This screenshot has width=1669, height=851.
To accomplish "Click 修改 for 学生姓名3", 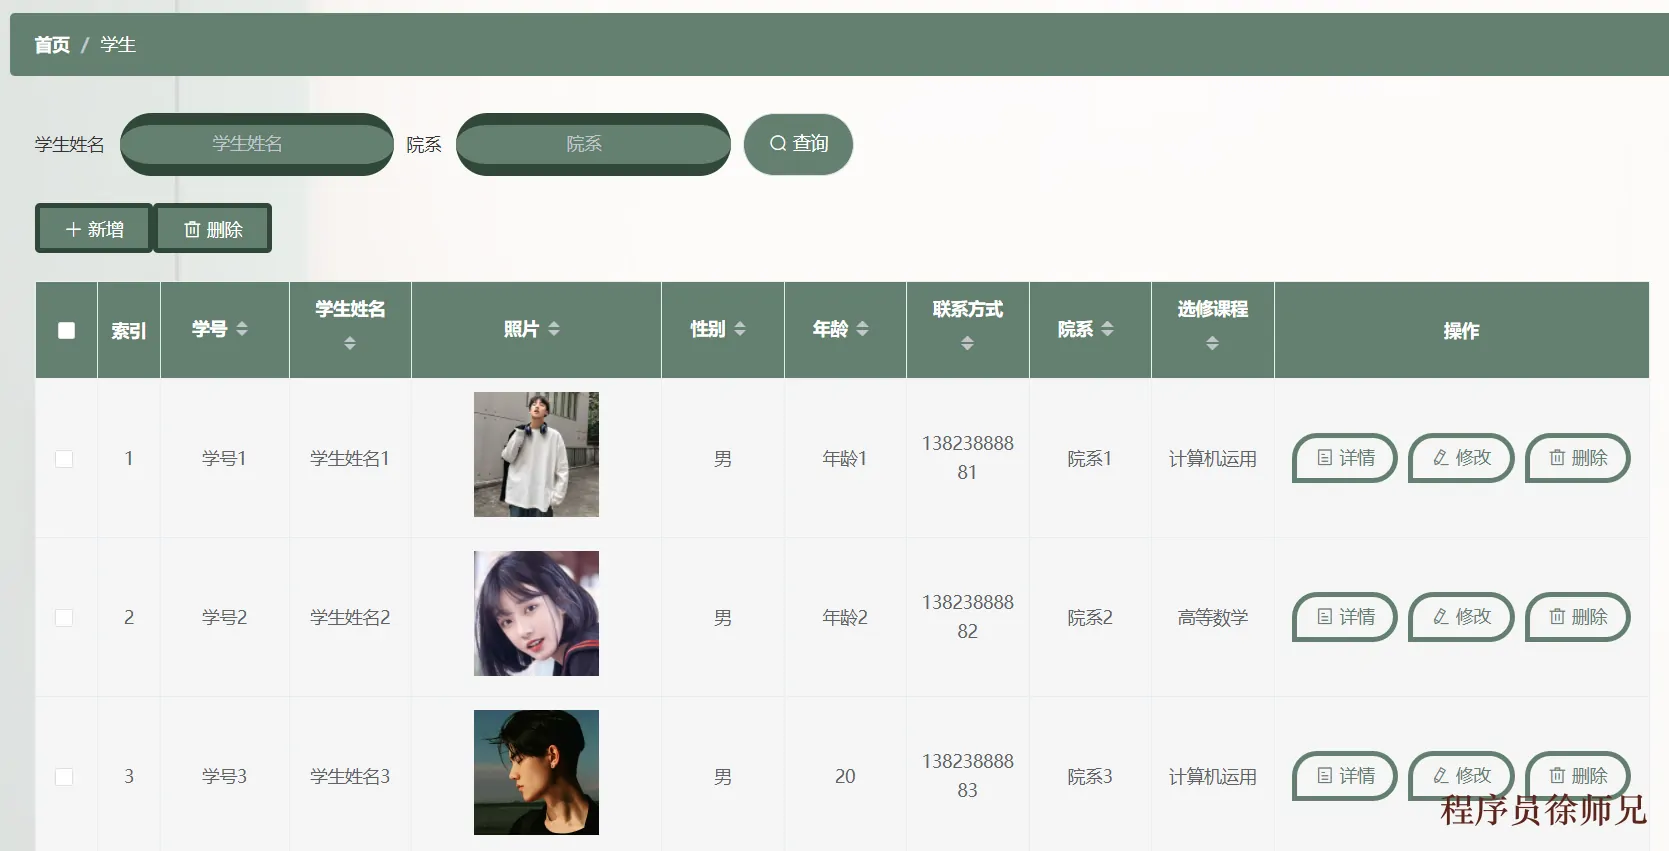I will (x=1461, y=776).
